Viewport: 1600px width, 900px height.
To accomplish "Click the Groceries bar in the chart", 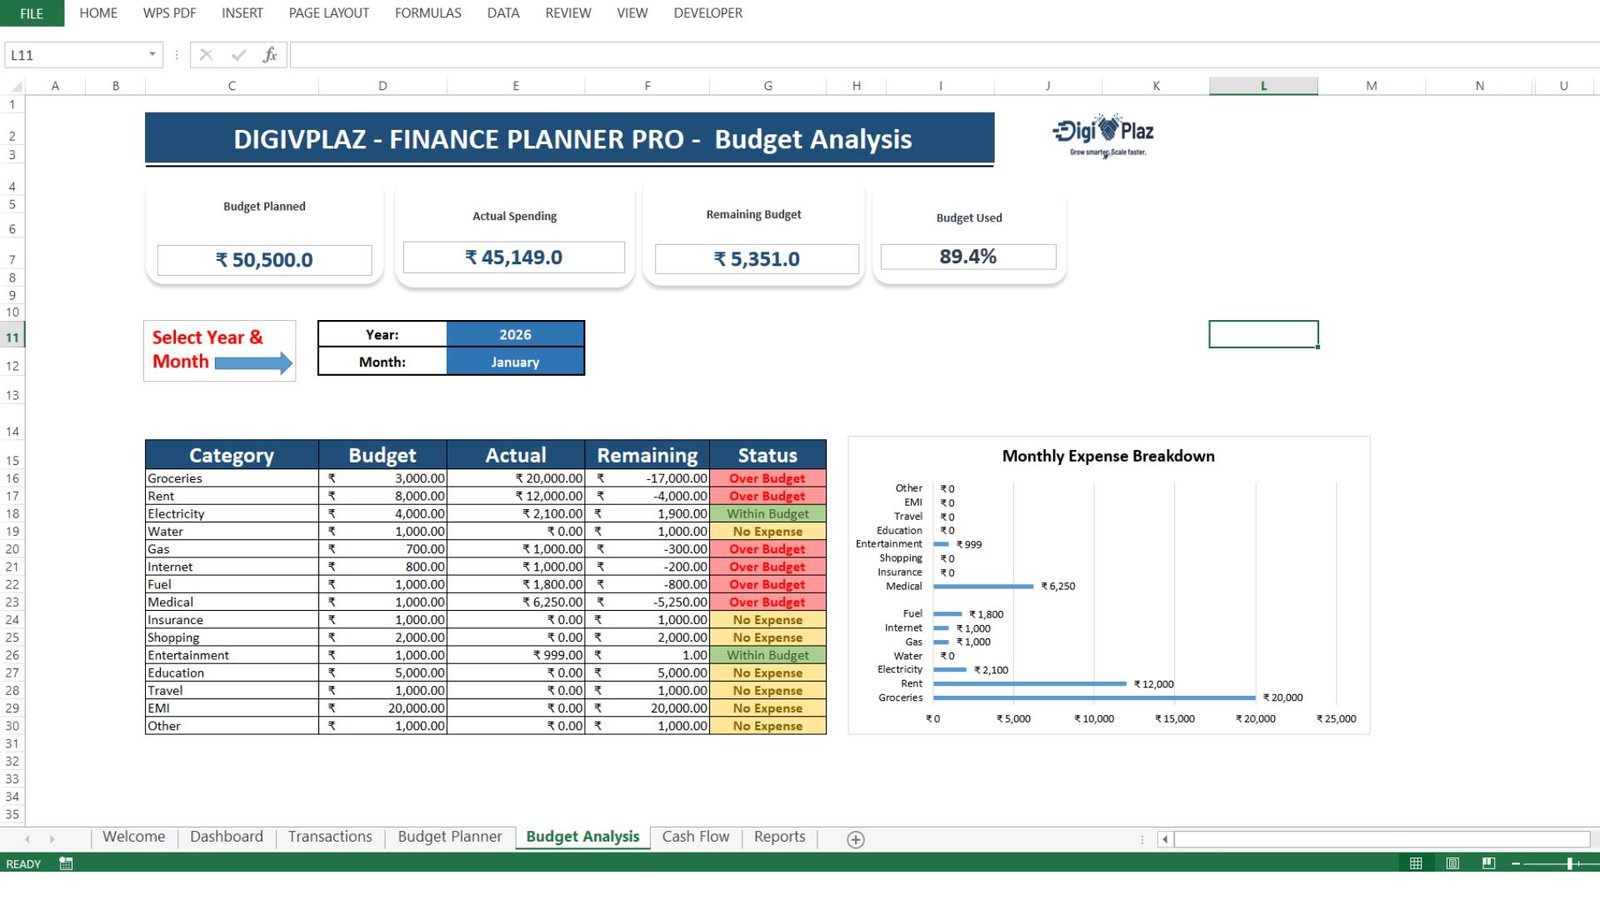I will (1094, 698).
